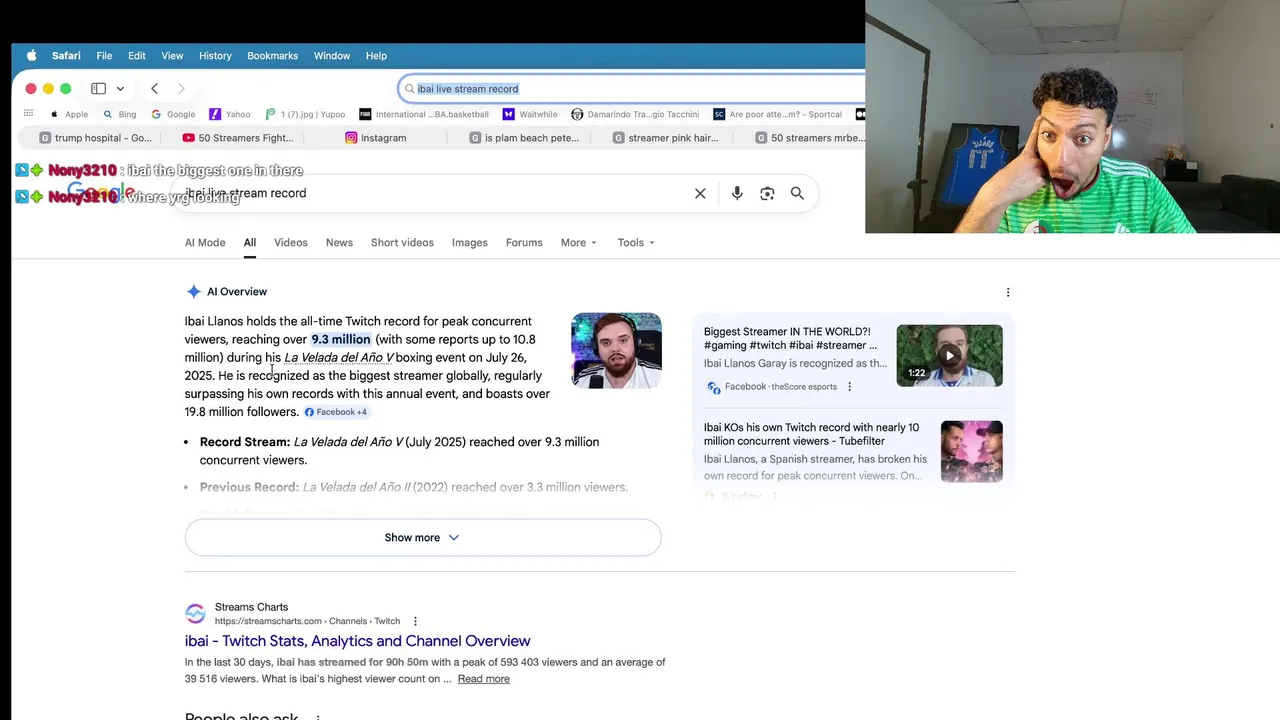Open the three-dot menu beside streamscharts.com
Image resolution: width=1280 pixels, height=720 pixels.
415,621
